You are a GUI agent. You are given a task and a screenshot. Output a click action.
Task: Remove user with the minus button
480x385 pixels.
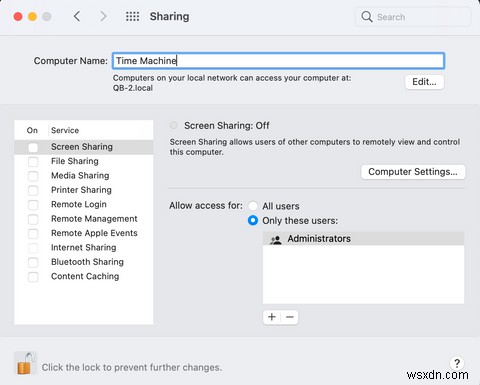290,317
